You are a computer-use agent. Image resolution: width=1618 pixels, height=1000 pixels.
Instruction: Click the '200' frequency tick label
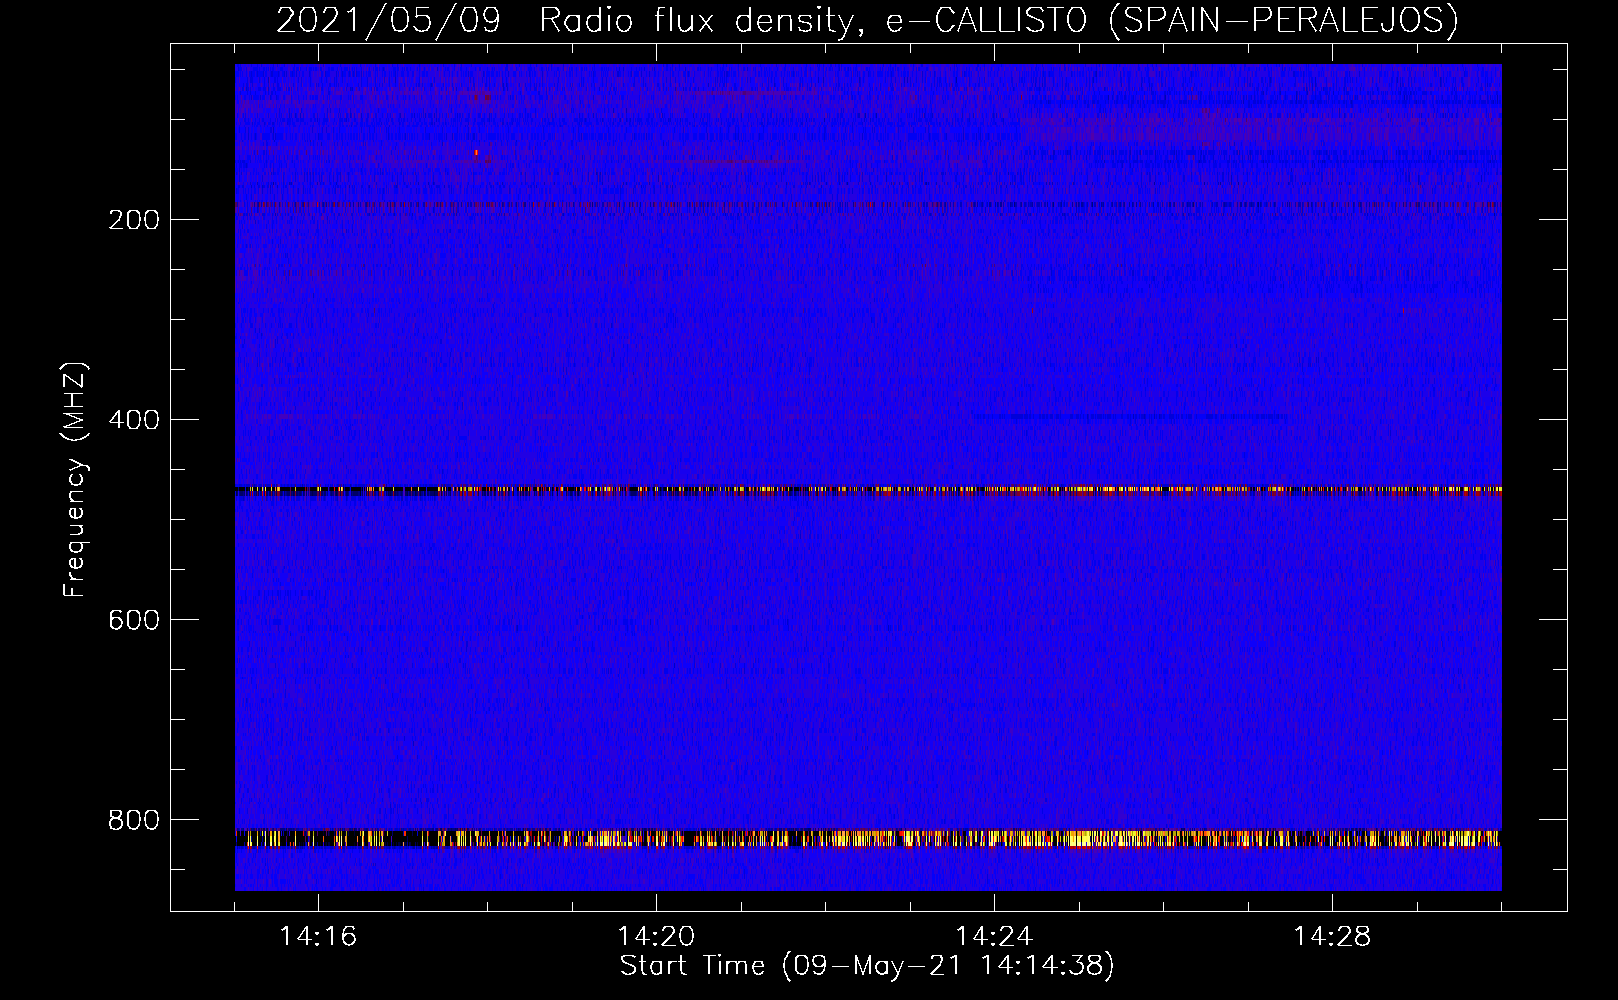(133, 220)
